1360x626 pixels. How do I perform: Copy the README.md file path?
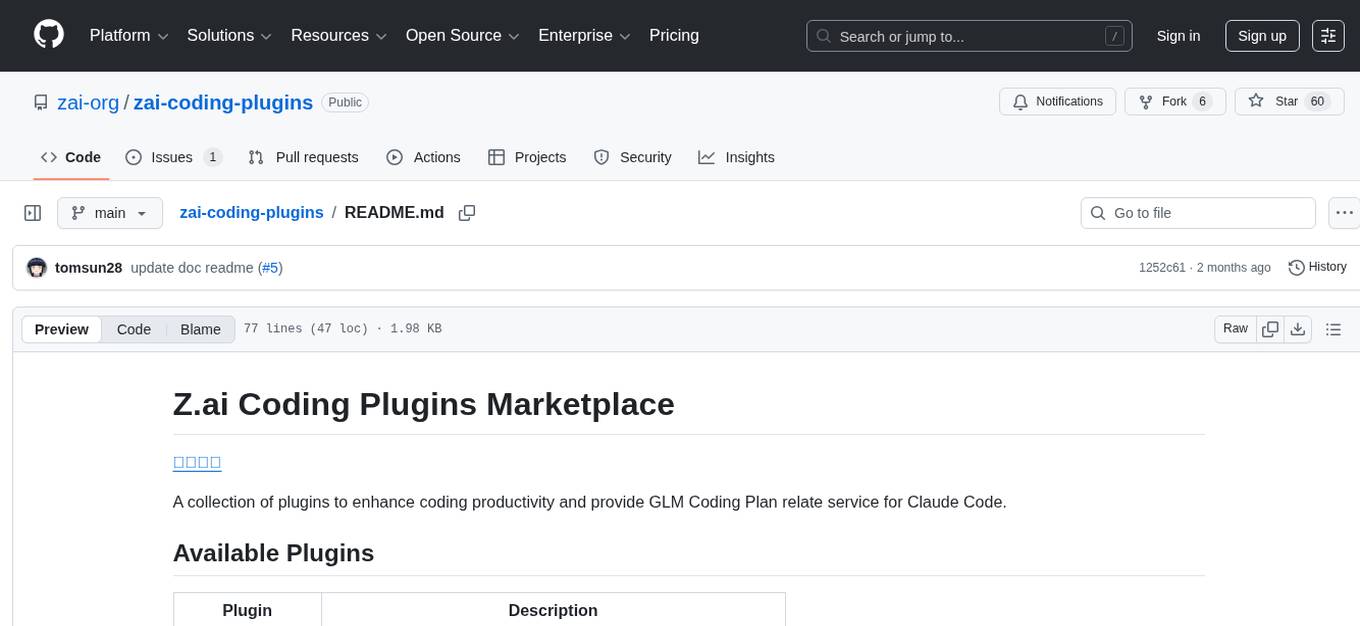pyautogui.click(x=466, y=213)
